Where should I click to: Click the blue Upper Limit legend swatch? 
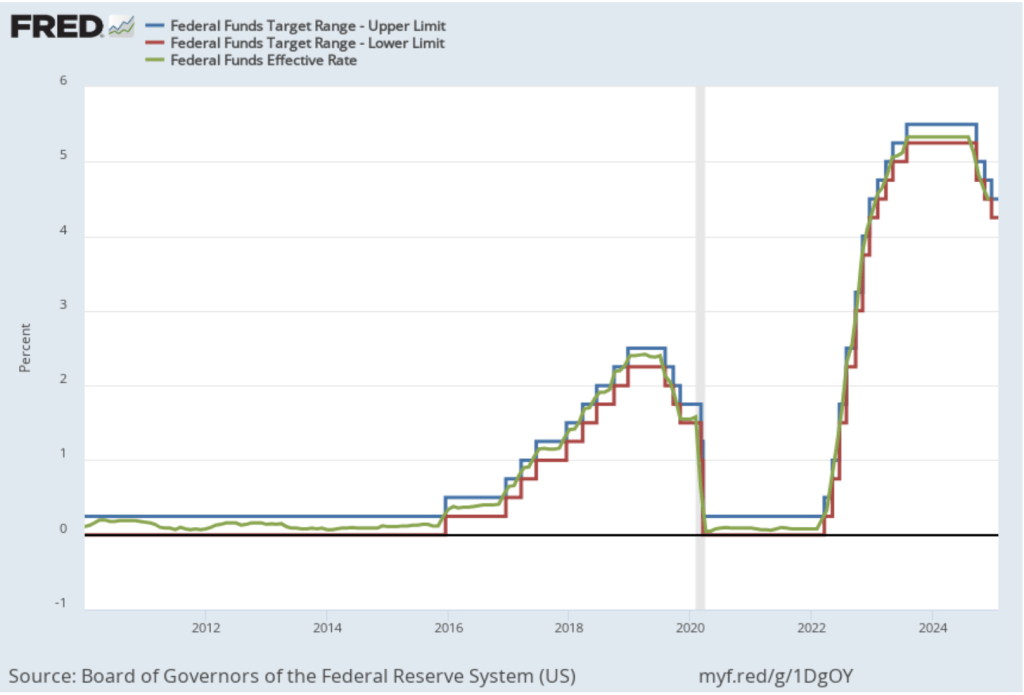click(156, 25)
